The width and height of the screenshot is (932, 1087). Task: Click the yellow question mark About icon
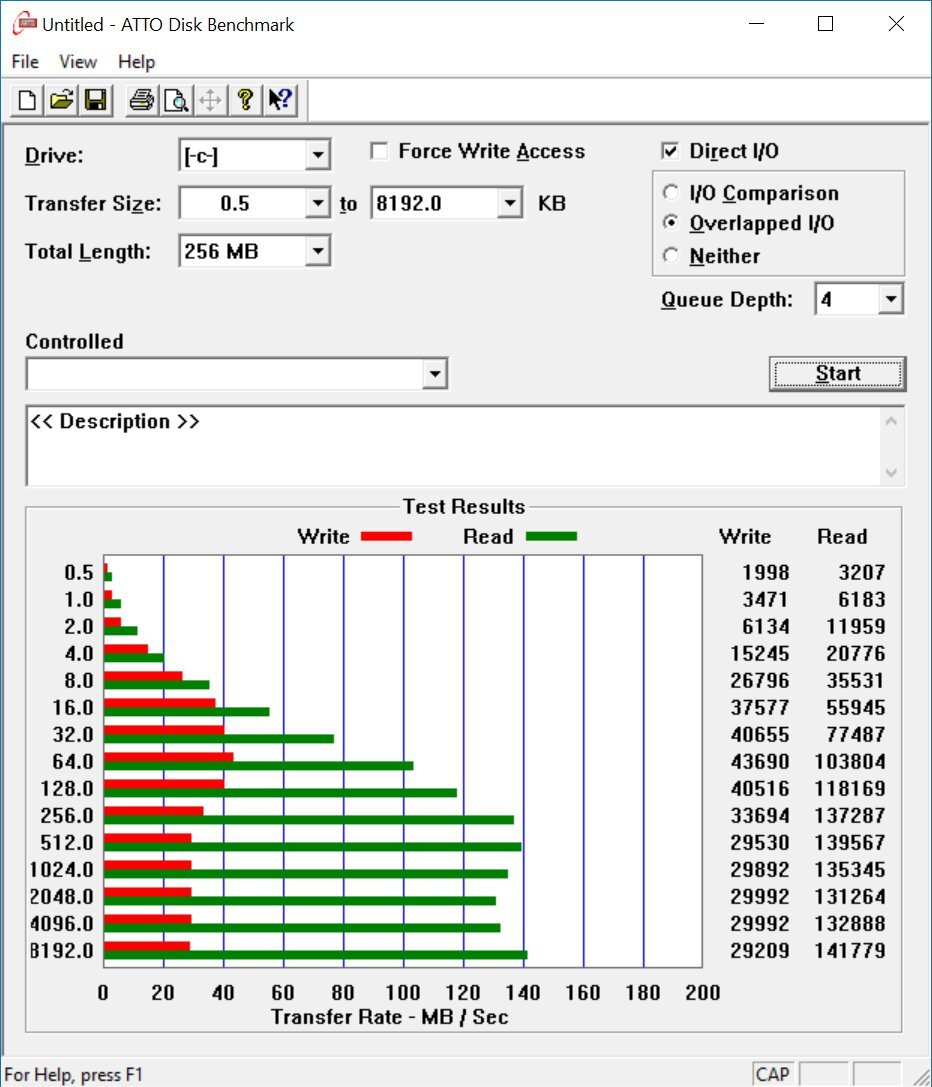coord(244,100)
